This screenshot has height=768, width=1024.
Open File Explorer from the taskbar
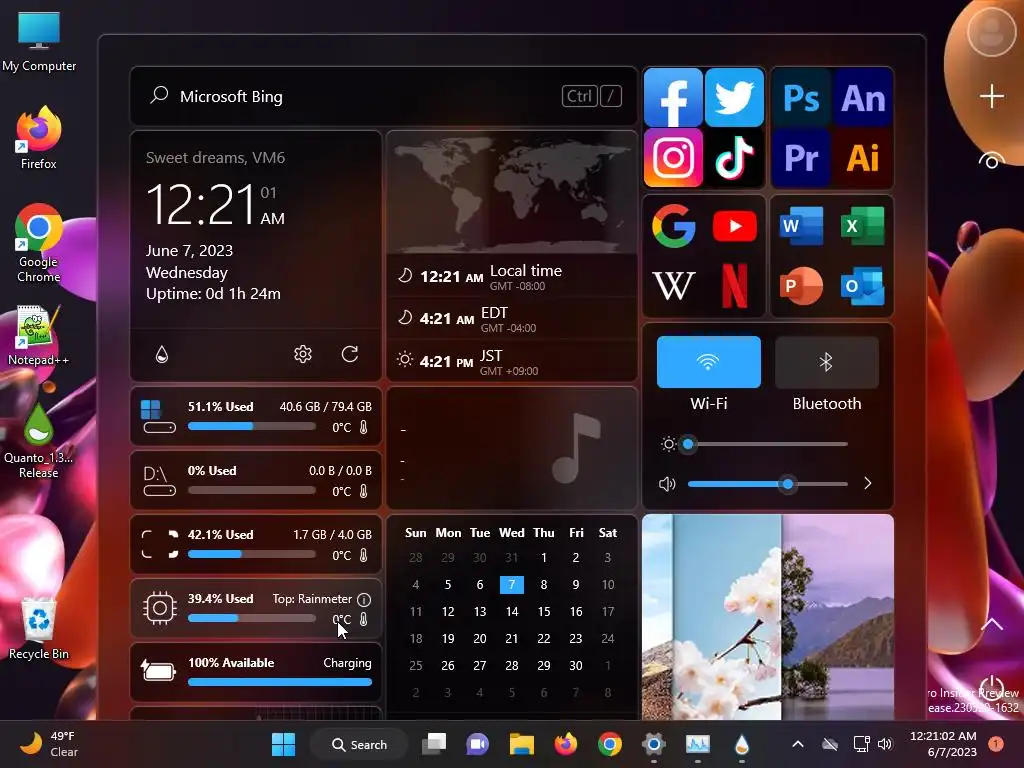(522, 744)
